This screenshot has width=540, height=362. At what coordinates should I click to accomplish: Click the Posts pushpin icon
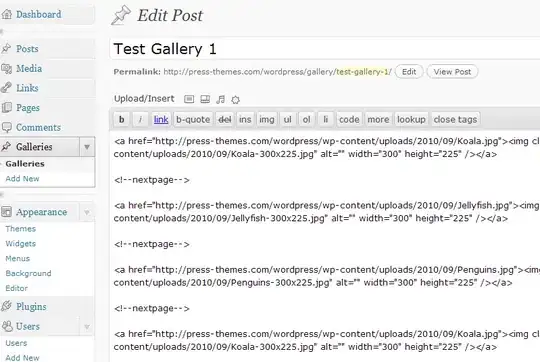click(6, 49)
